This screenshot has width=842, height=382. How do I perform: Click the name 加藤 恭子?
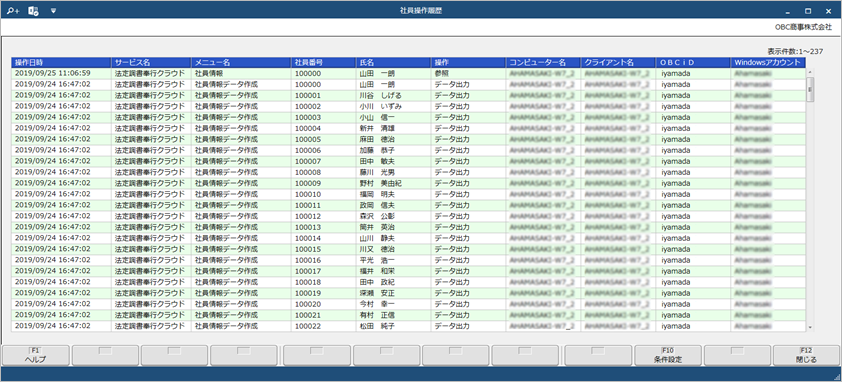tap(377, 150)
